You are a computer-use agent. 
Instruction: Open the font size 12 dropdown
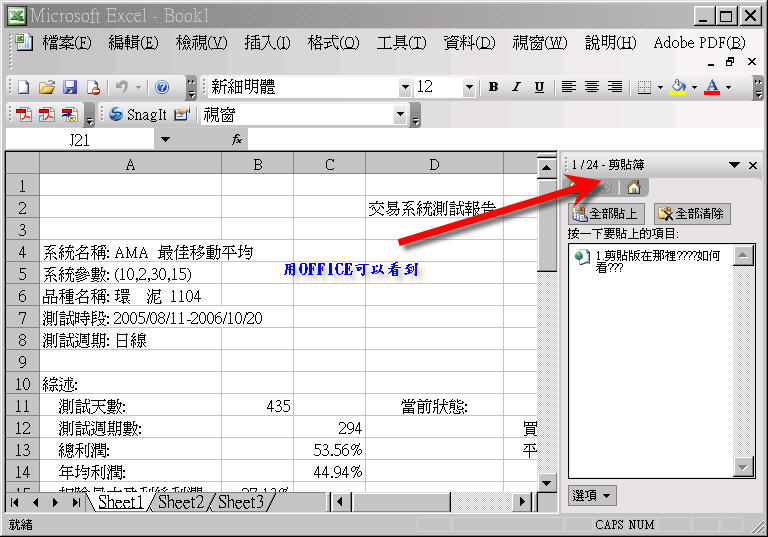pyautogui.click(x=469, y=88)
